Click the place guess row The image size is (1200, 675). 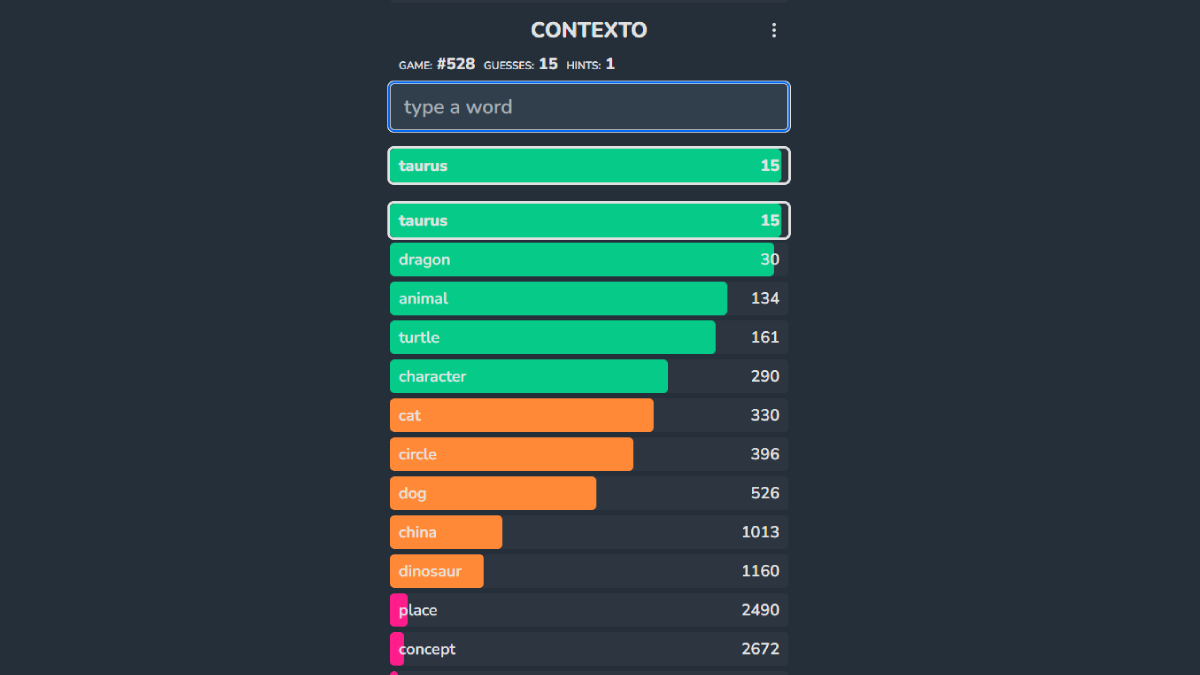(x=589, y=611)
